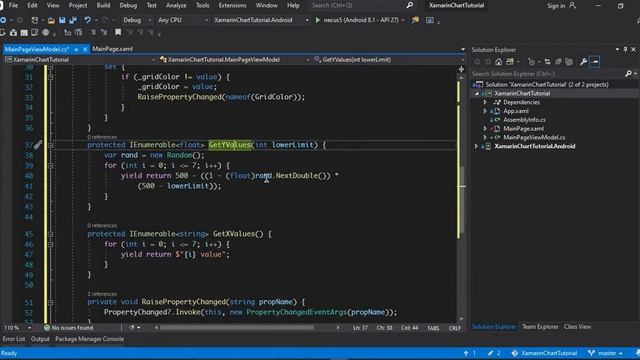Open the master branch dropdown in status bar

click(x=606, y=353)
